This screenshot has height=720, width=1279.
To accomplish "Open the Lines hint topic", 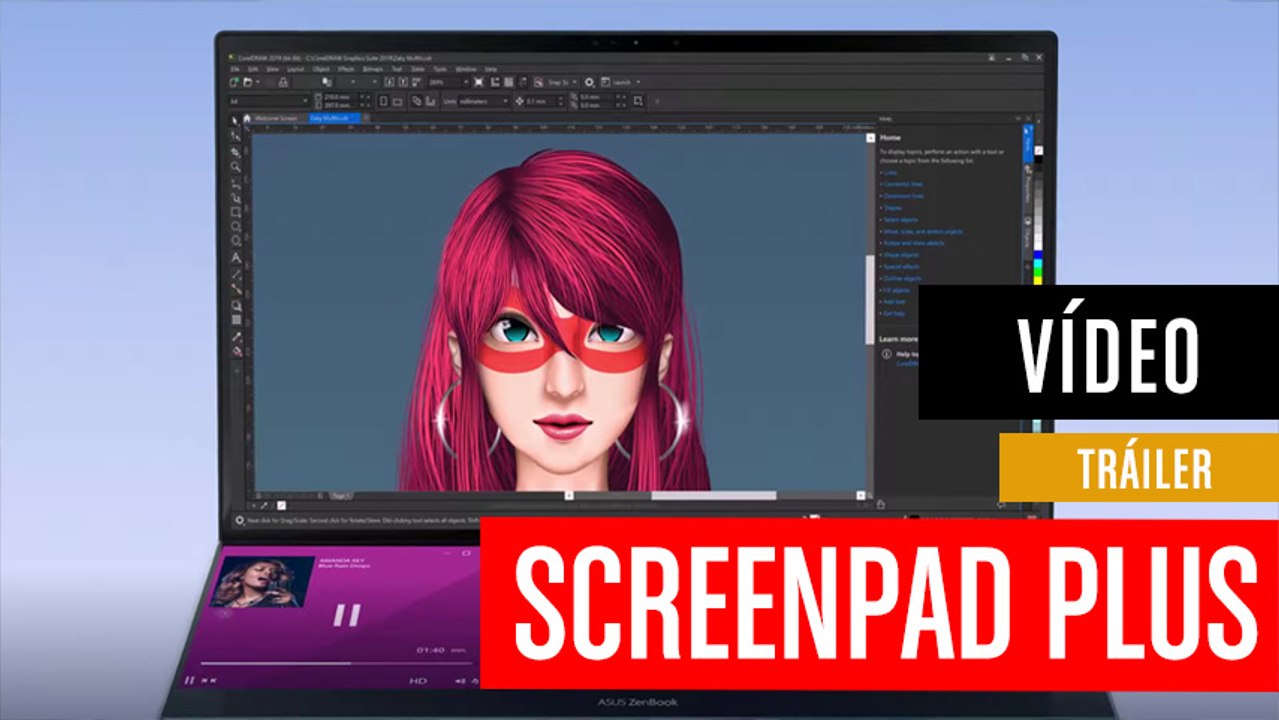I will tap(889, 172).
